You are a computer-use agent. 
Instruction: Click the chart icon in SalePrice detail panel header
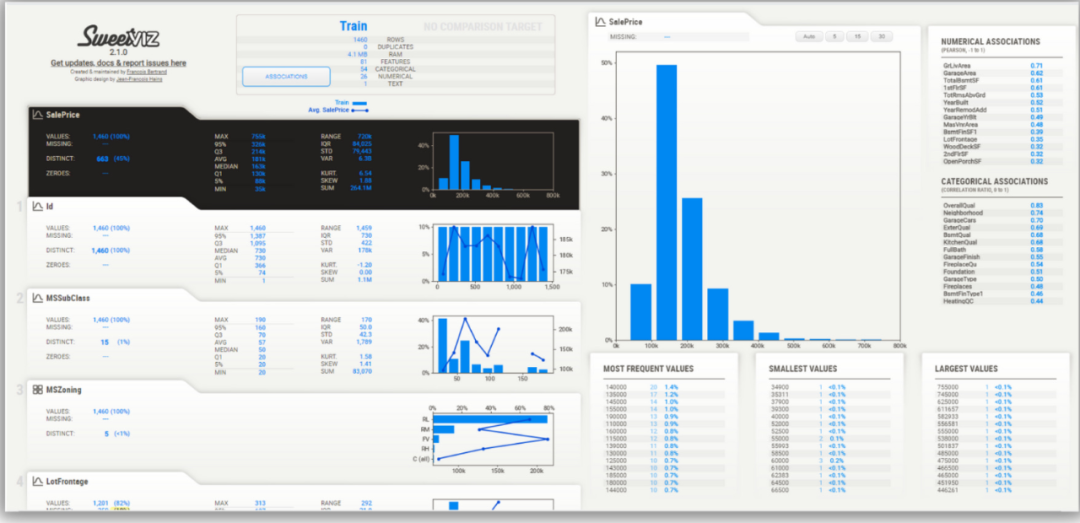601,22
